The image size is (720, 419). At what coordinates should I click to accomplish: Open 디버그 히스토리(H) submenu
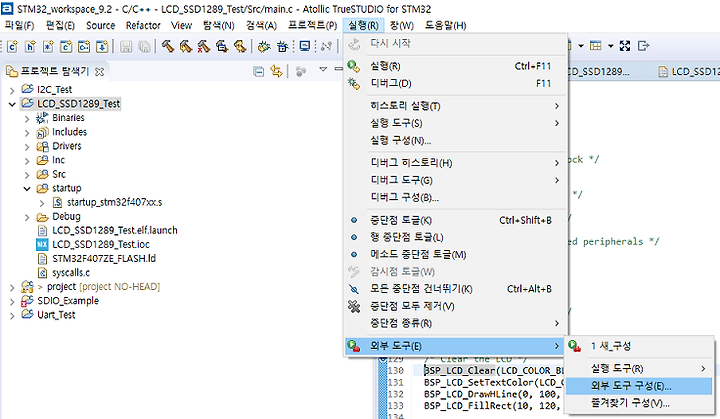coord(456,163)
